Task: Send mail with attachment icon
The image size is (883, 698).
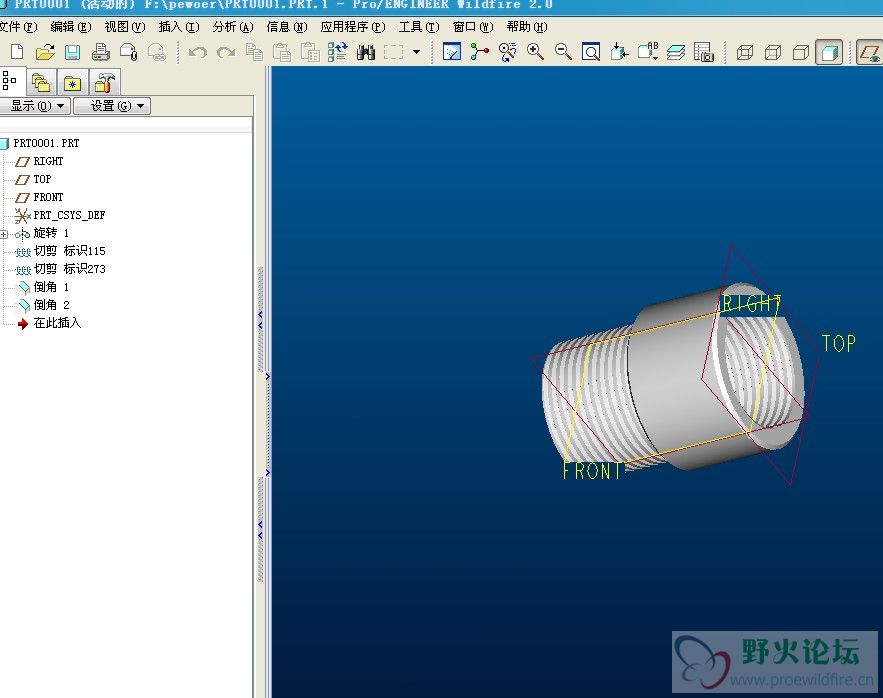Action: pos(128,52)
